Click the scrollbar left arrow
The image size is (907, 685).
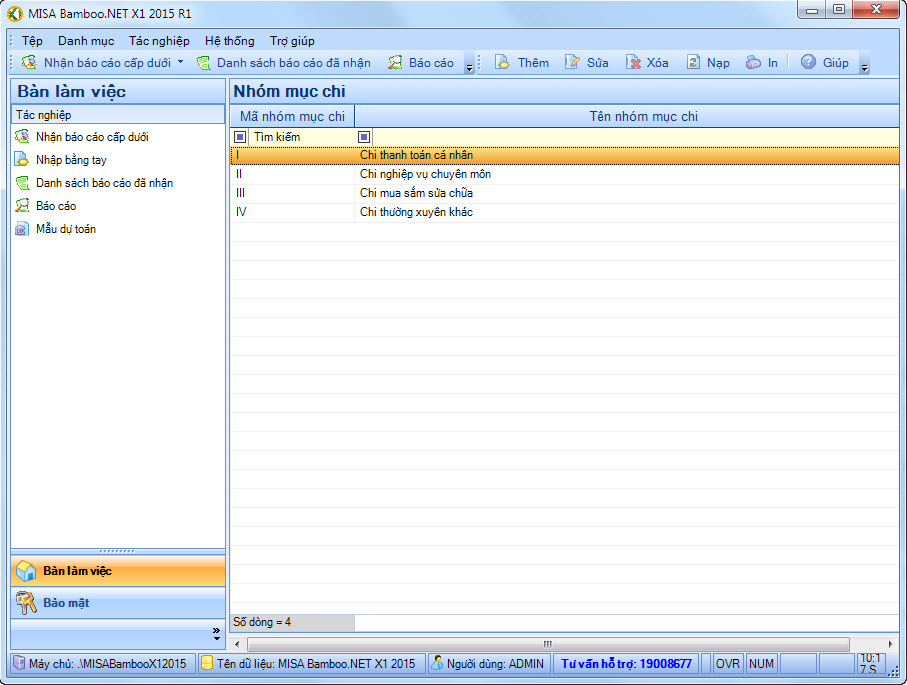pos(237,644)
